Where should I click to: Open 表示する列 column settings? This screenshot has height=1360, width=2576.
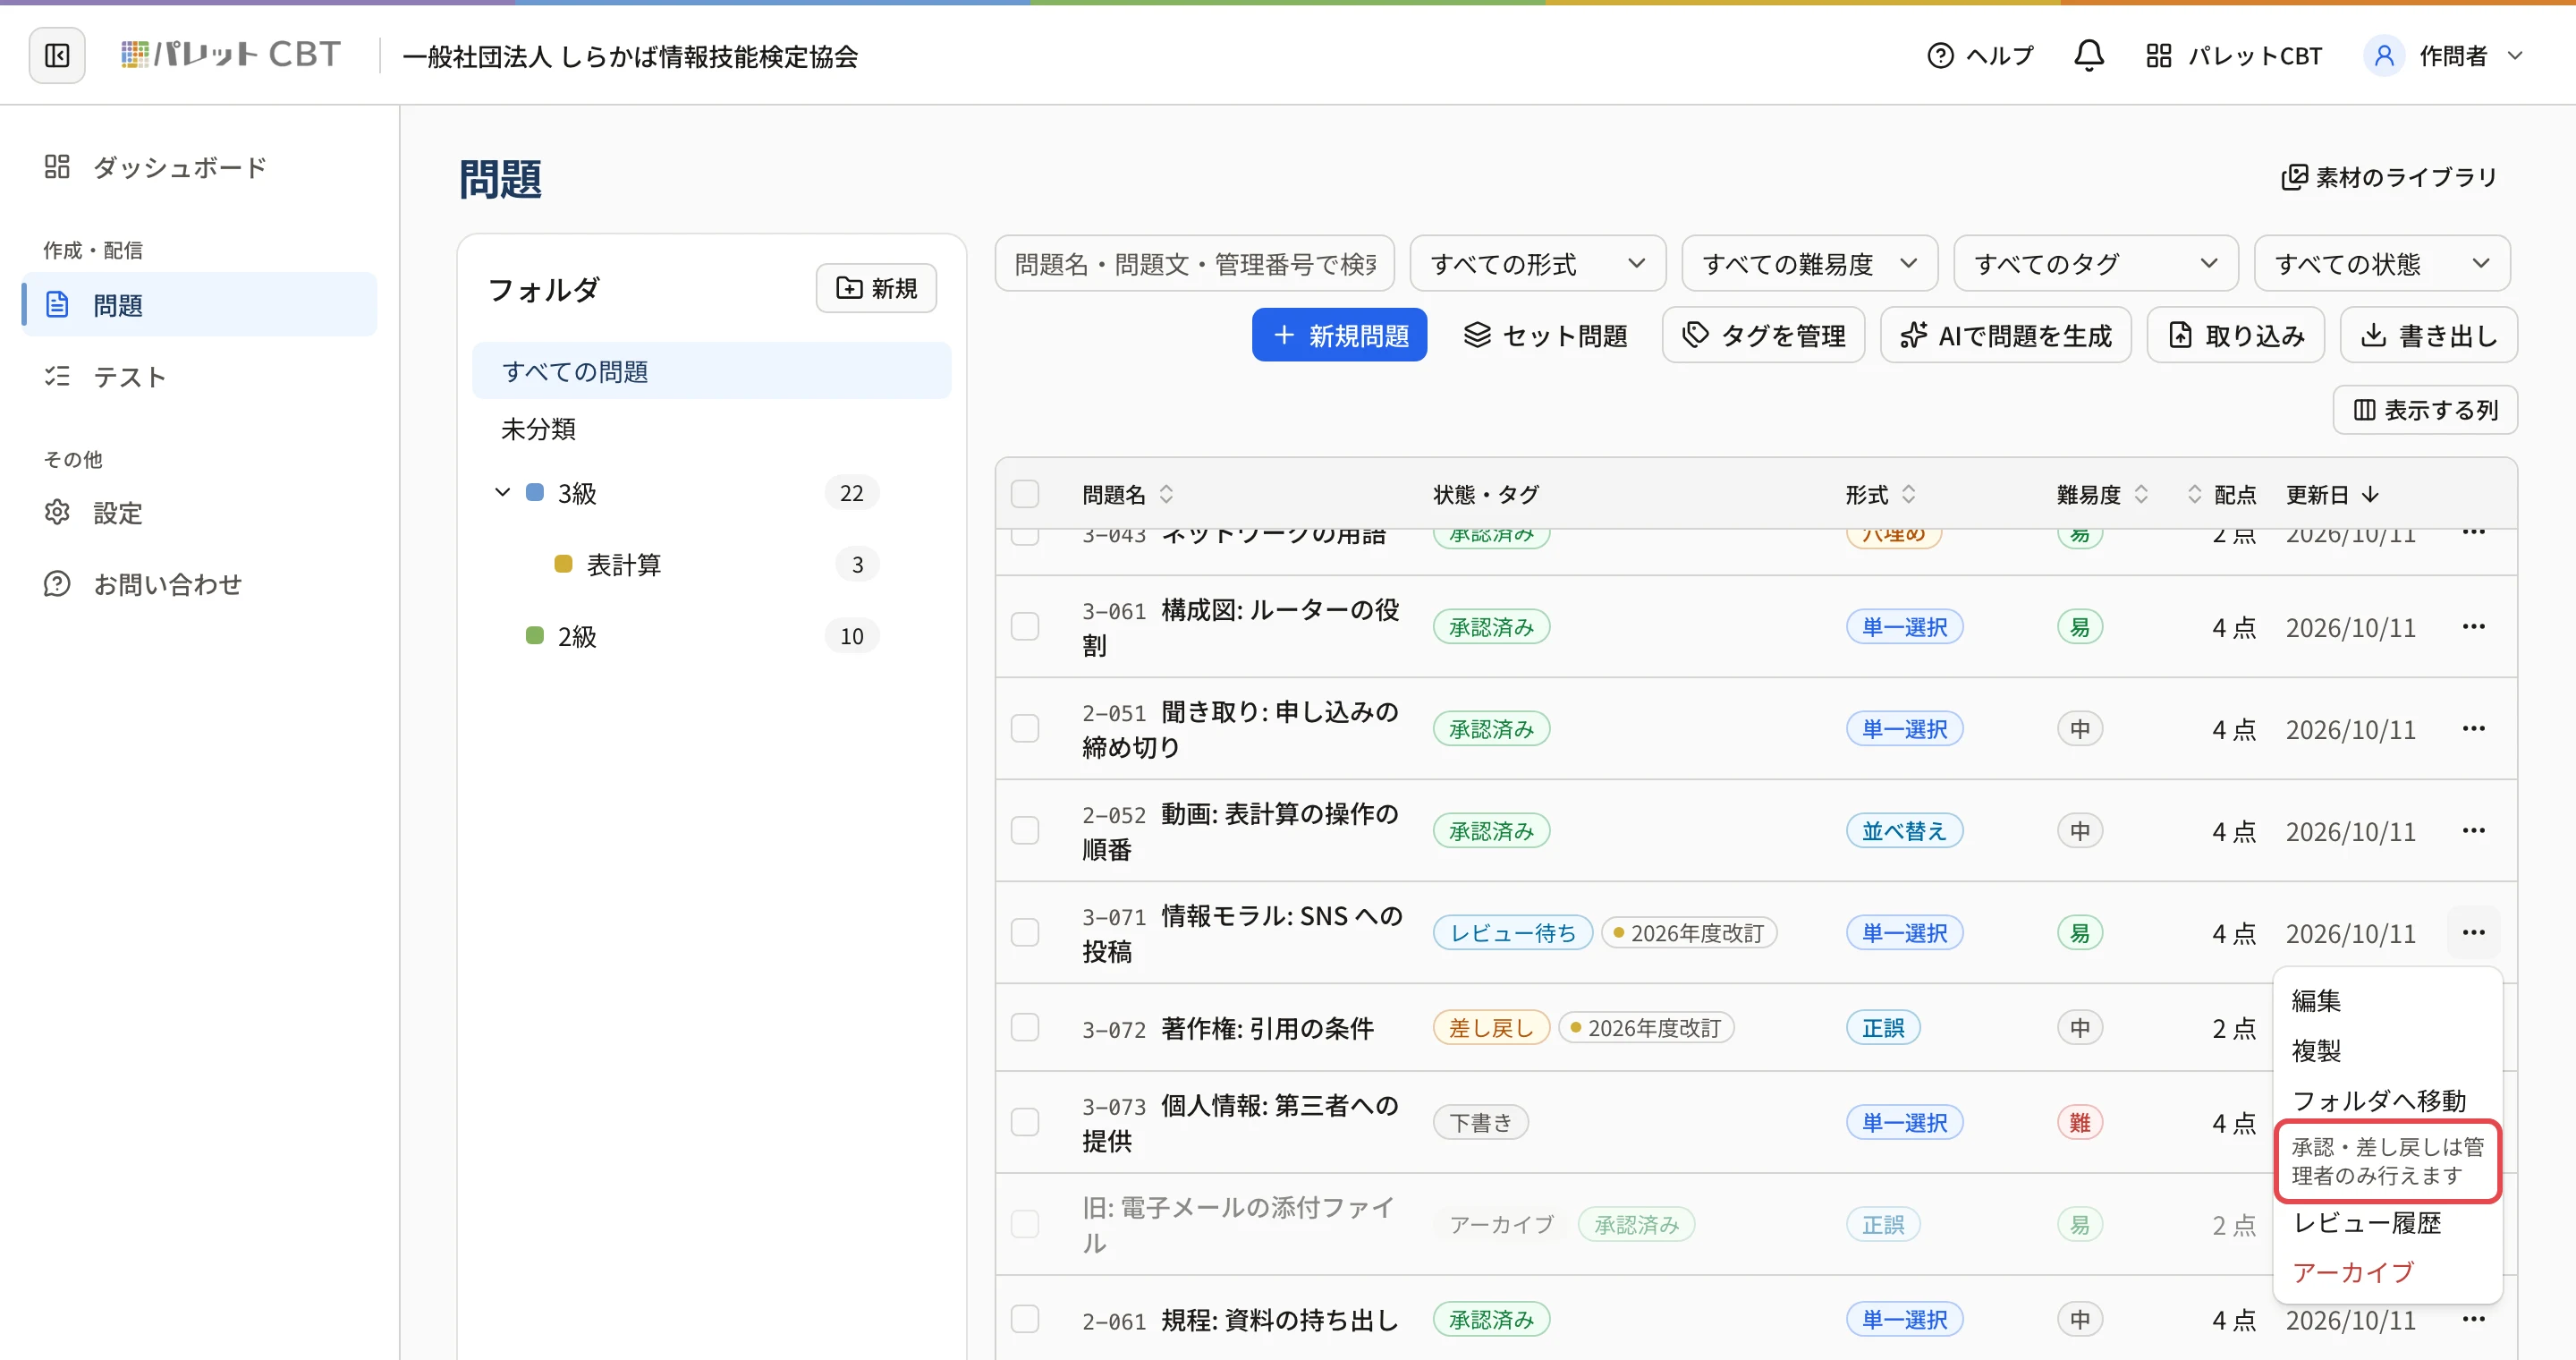[x=2424, y=410]
